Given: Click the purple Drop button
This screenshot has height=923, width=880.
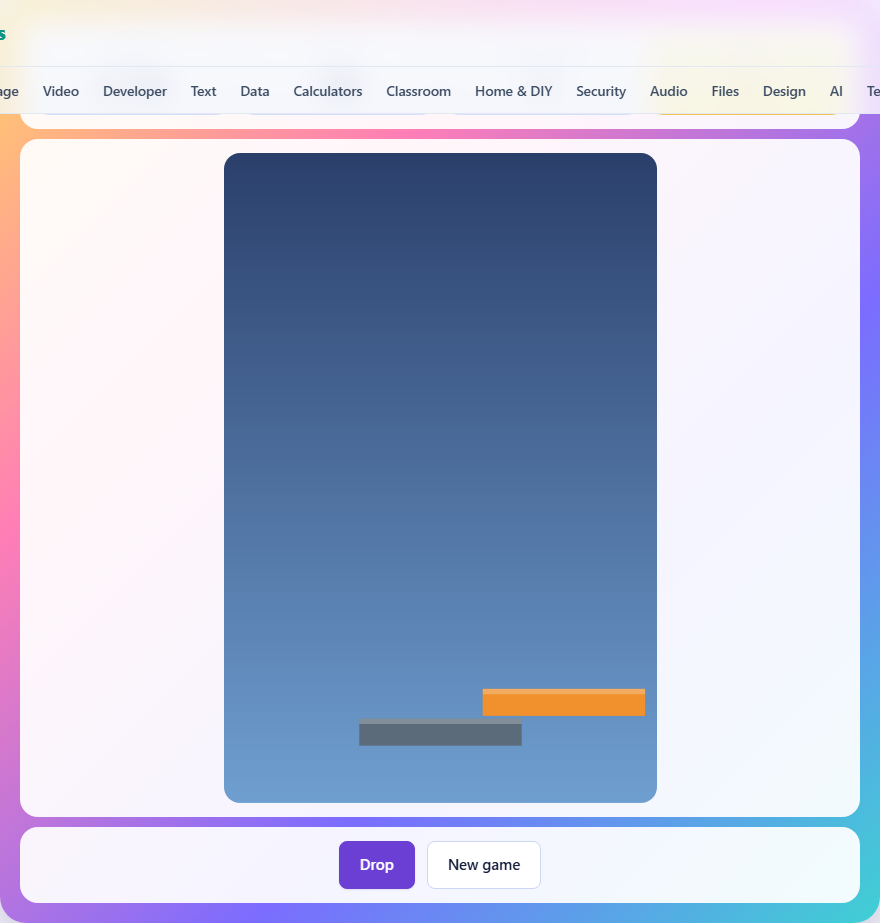Looking at the screenshot, I should 377,864.
